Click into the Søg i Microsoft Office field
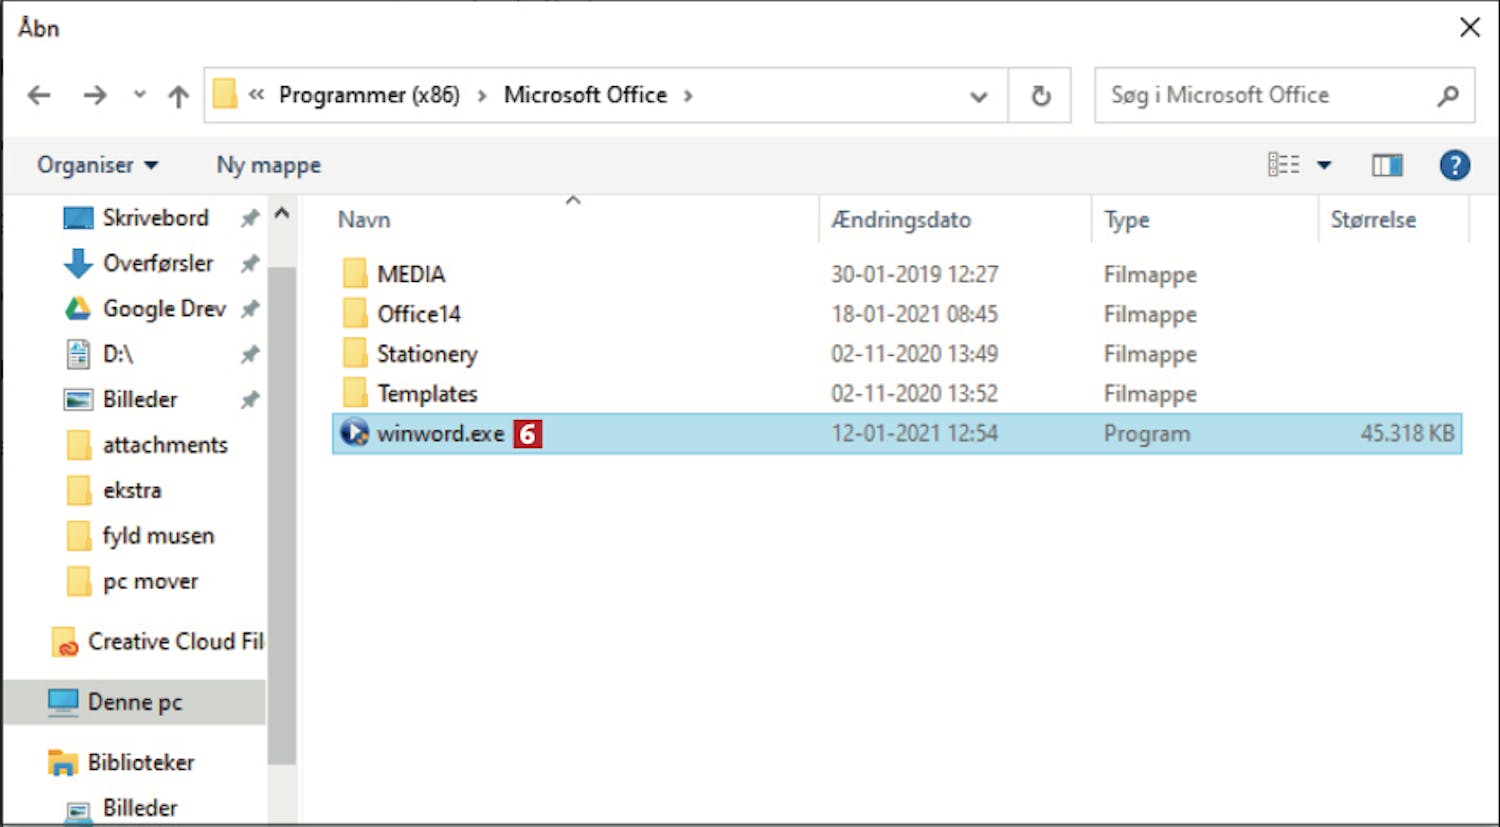This screenshot has width=1500, height=827. (x=1265, y=95)
